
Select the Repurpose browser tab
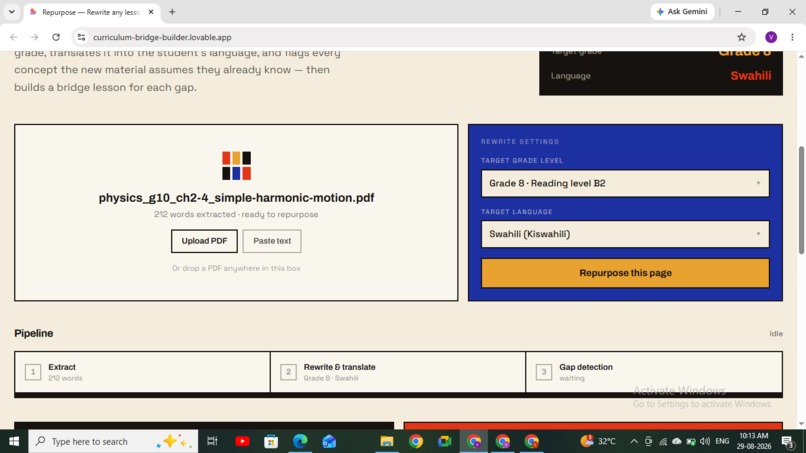(91, 12)
